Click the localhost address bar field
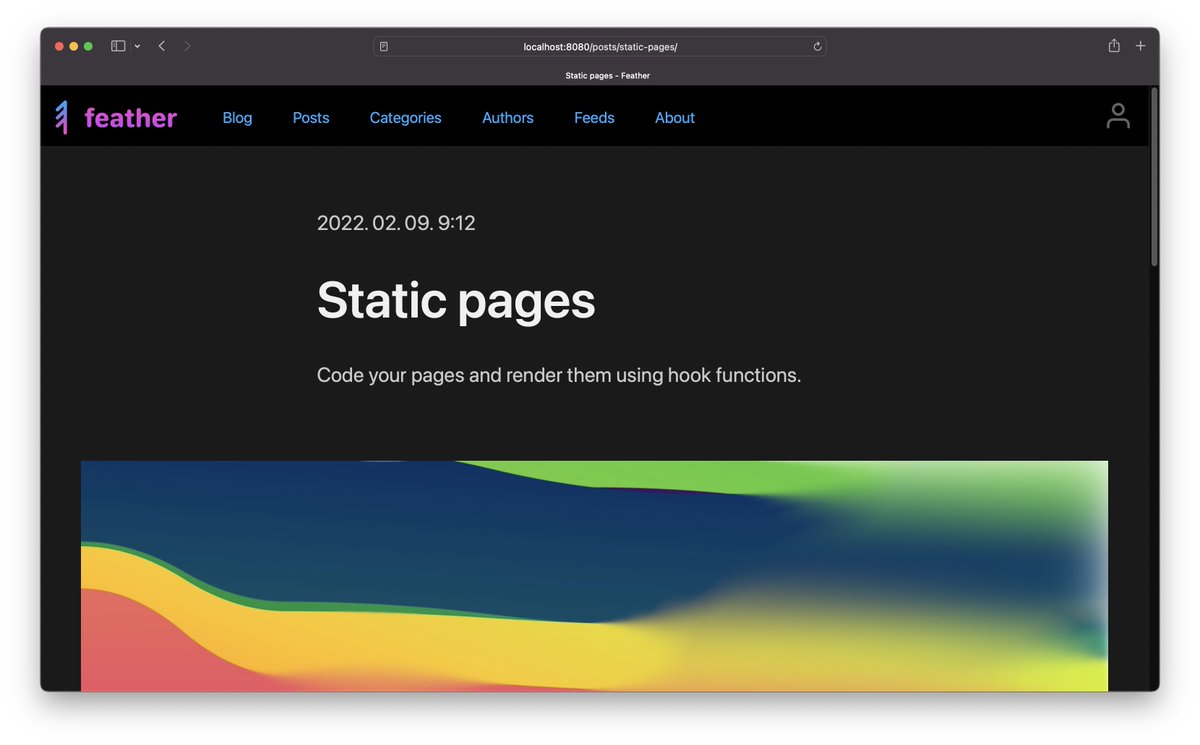This screenshot has height=745, width=1200. click(x=600, y=46)
